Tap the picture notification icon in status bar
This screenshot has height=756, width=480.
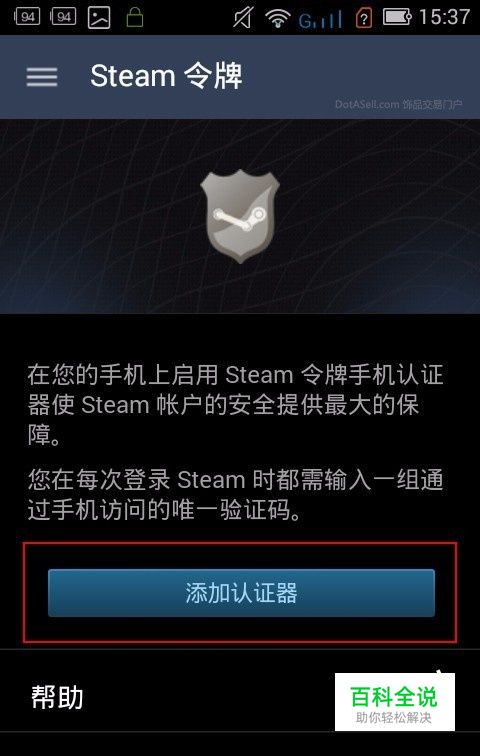pos(99,18)
